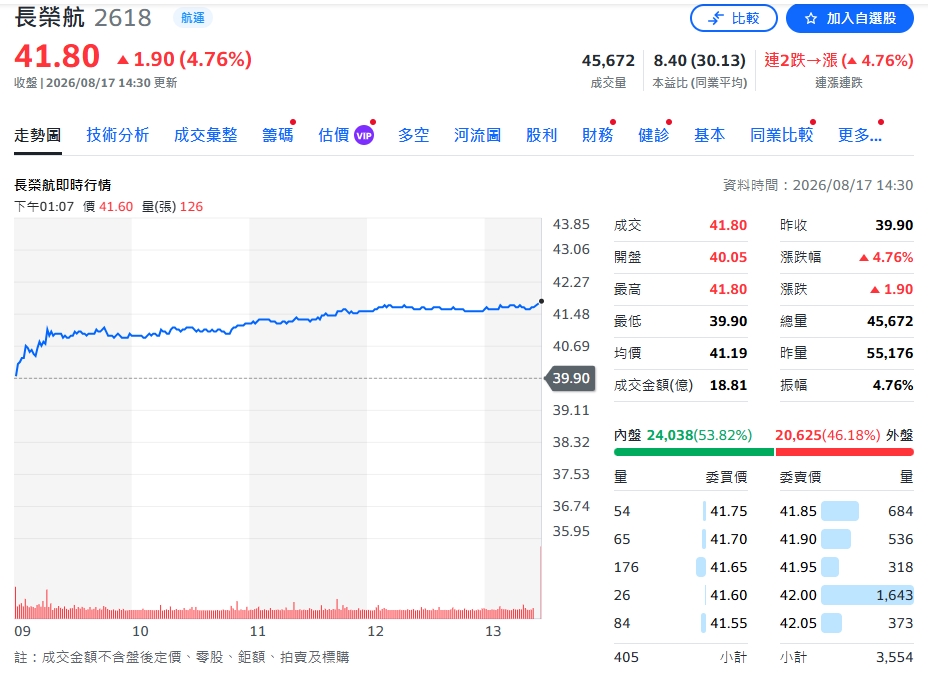Screen dimensions: 928x678
Task: Click the tall closing volume bar
Action: [540, 583]
